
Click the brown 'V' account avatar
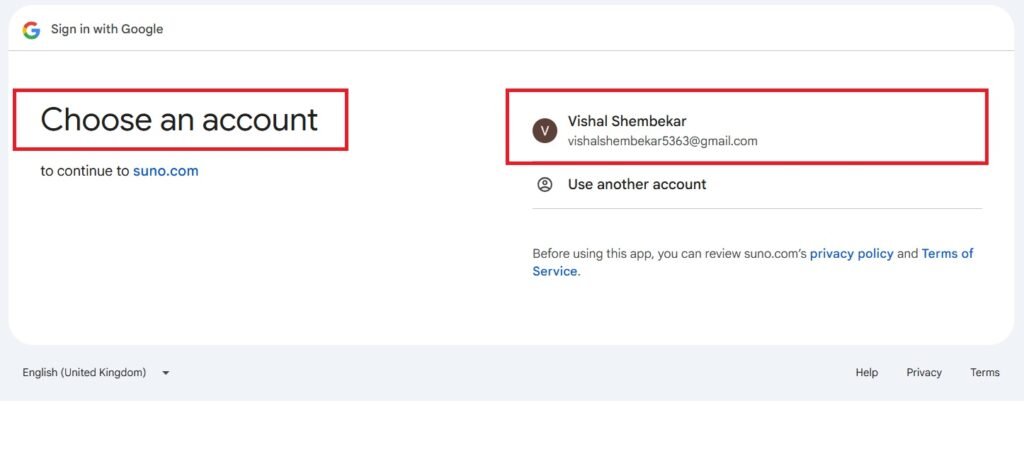pyautogui.click(x=544, y=130)
